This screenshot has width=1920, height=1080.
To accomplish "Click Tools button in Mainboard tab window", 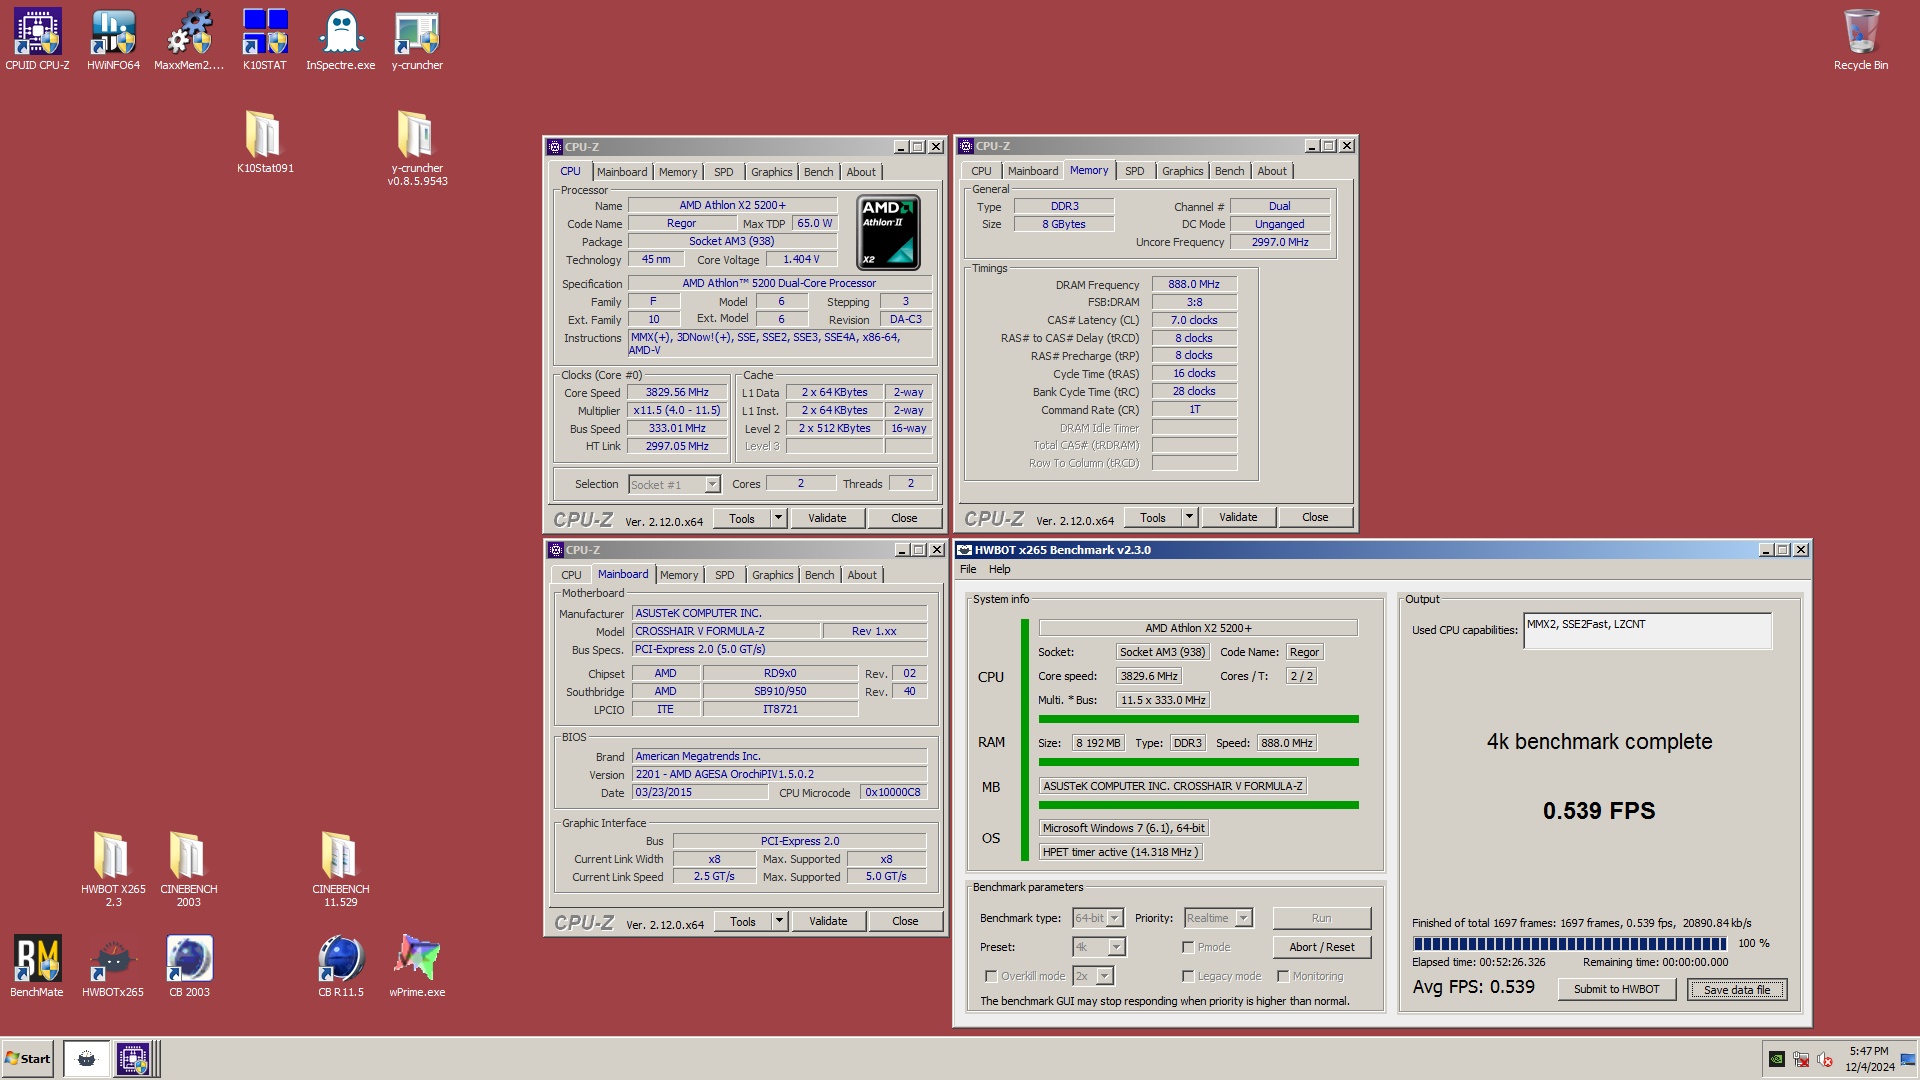I will coord(743,921).
